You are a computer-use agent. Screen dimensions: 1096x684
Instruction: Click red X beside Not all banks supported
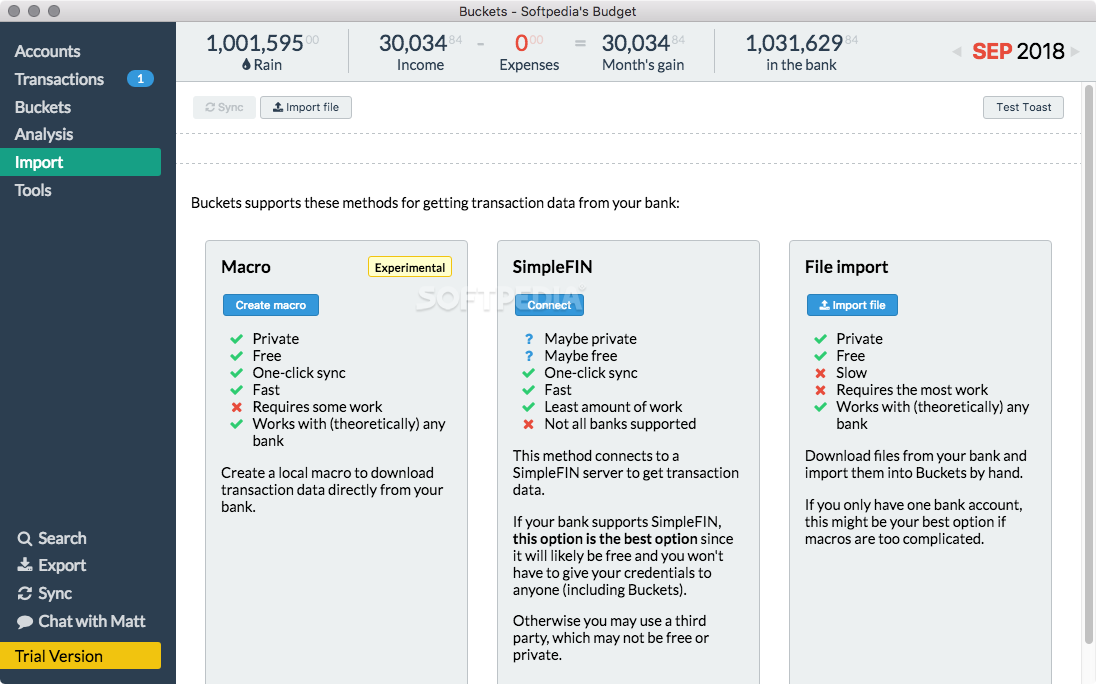[529, 424]
